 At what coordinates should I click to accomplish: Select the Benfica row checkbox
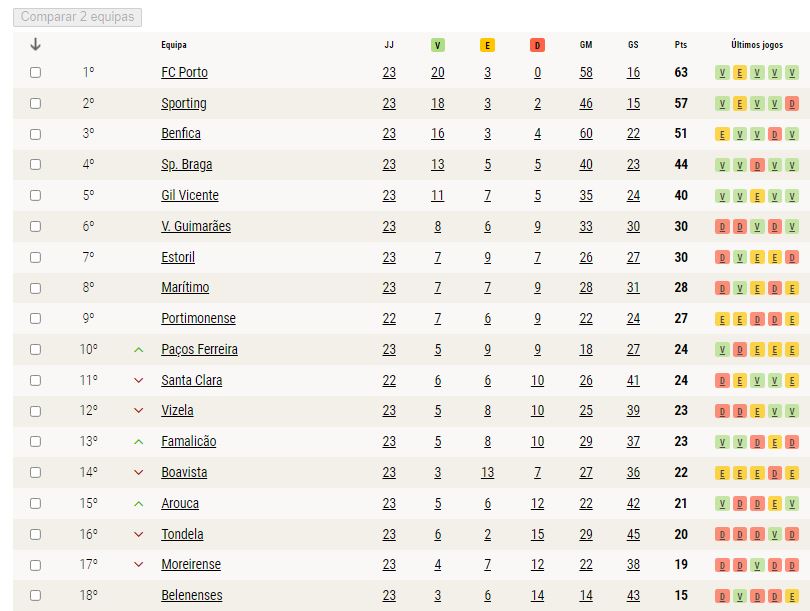pos(35,134)
